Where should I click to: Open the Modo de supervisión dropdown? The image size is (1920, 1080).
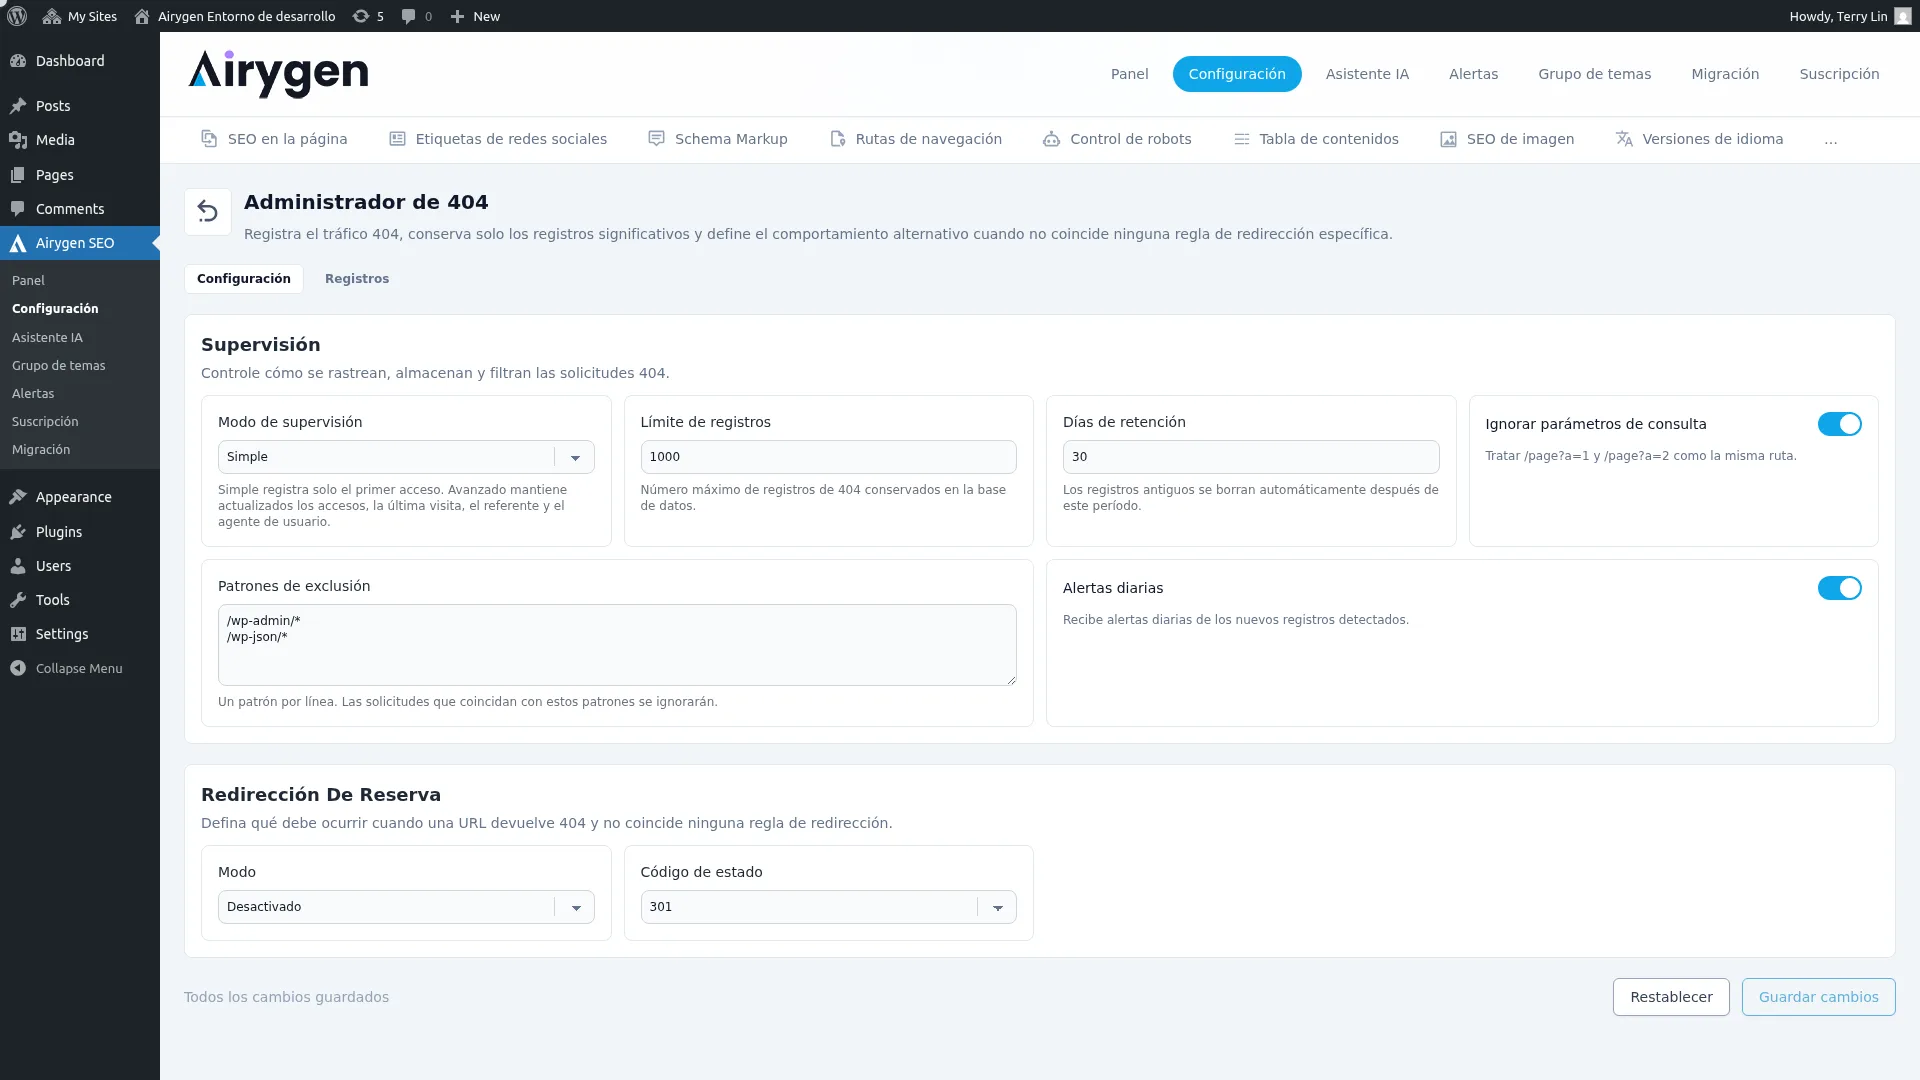(x=406, y=457)
